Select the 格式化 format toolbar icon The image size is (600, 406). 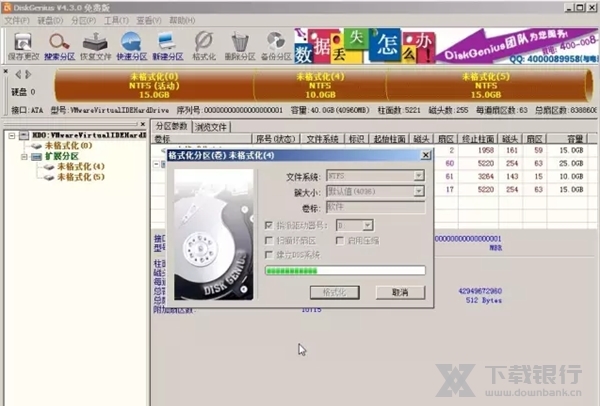204,46
